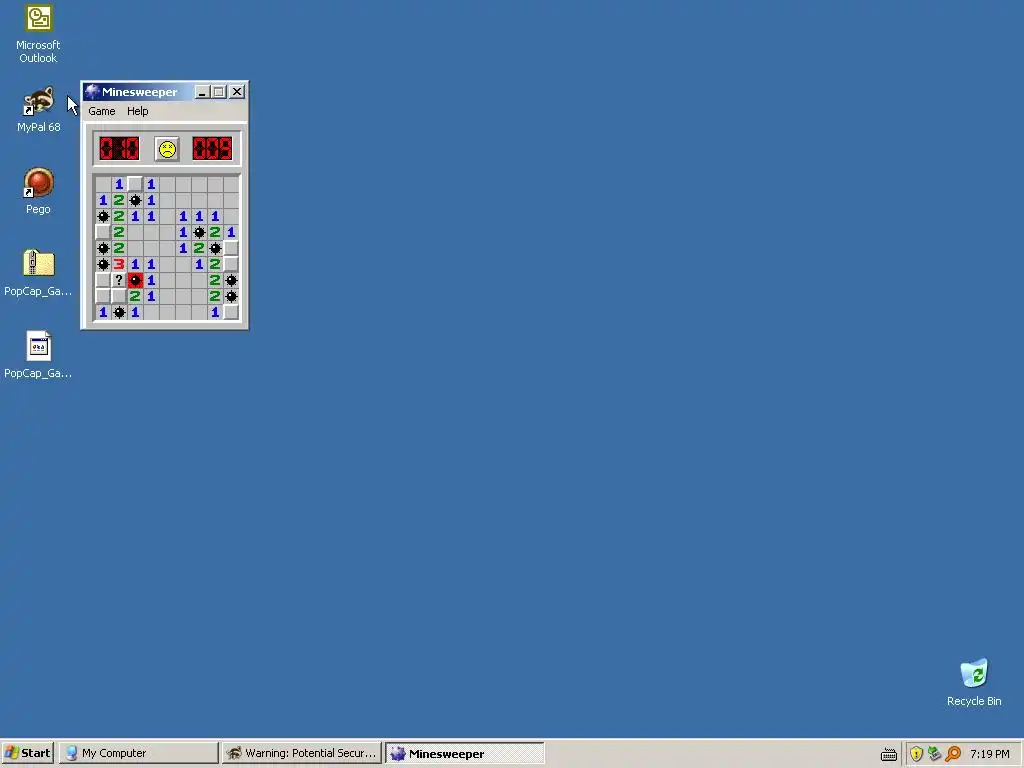
Task: Click the on-screen keyboard taskbar icon
Action: tap(889, 754)
